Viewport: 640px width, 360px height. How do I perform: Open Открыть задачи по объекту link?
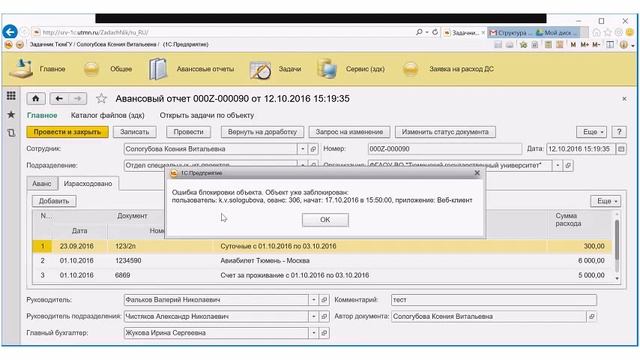click(x=207, y=116)
